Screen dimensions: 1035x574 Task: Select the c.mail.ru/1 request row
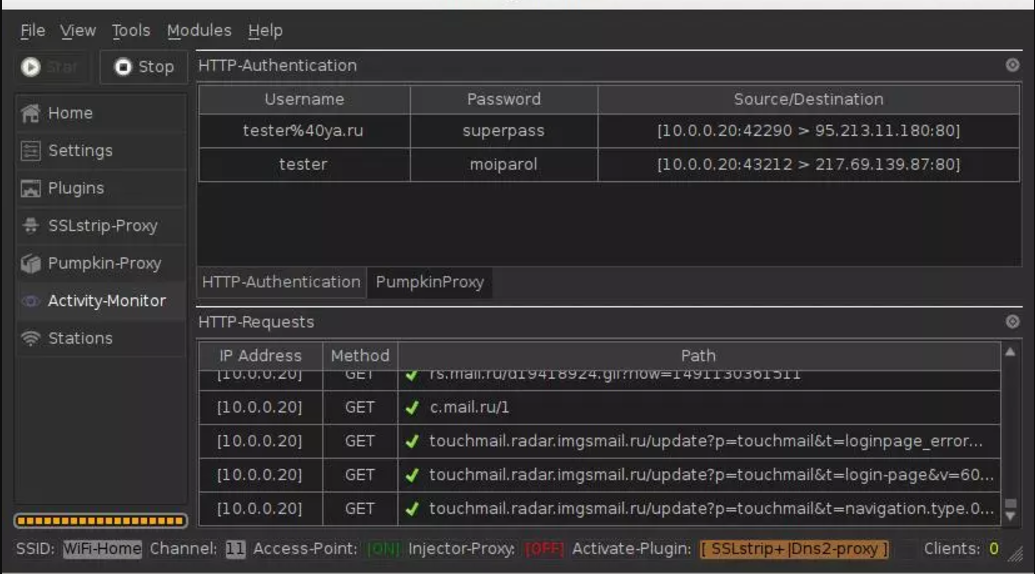point(599,407)
